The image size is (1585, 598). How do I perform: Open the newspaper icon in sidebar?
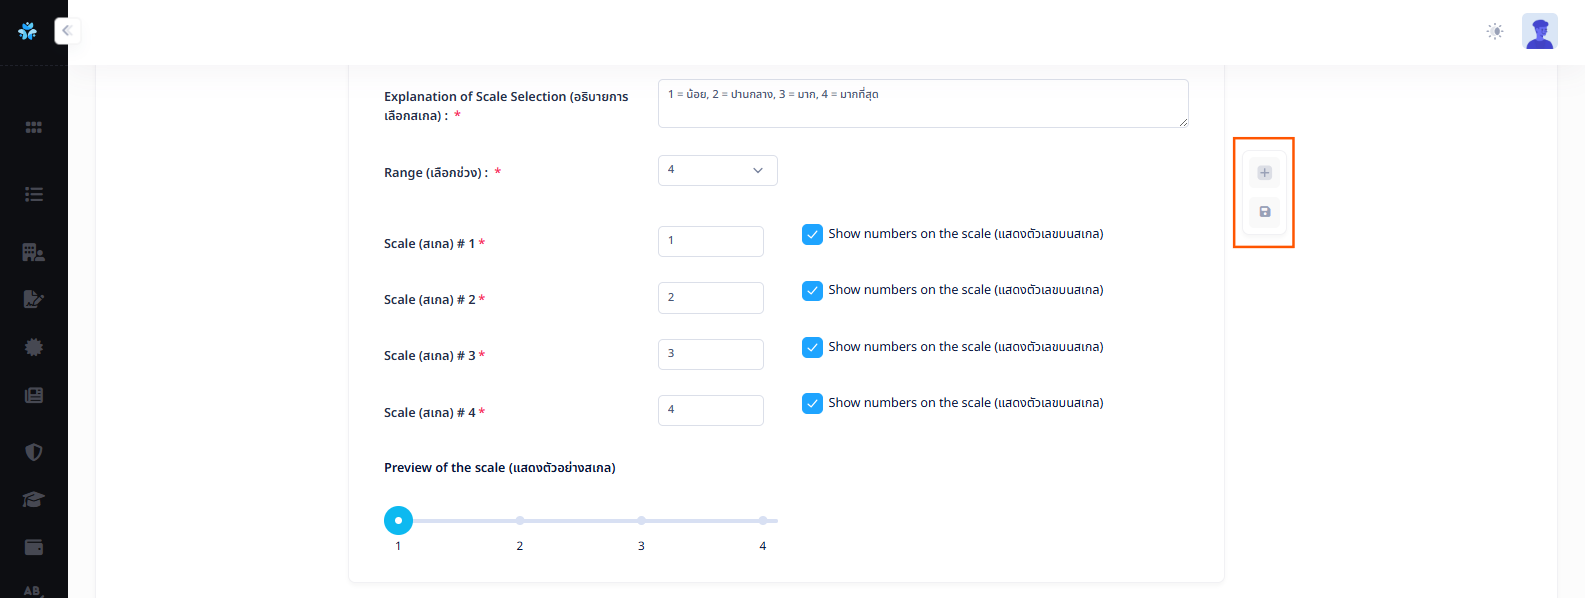point(34,396)
